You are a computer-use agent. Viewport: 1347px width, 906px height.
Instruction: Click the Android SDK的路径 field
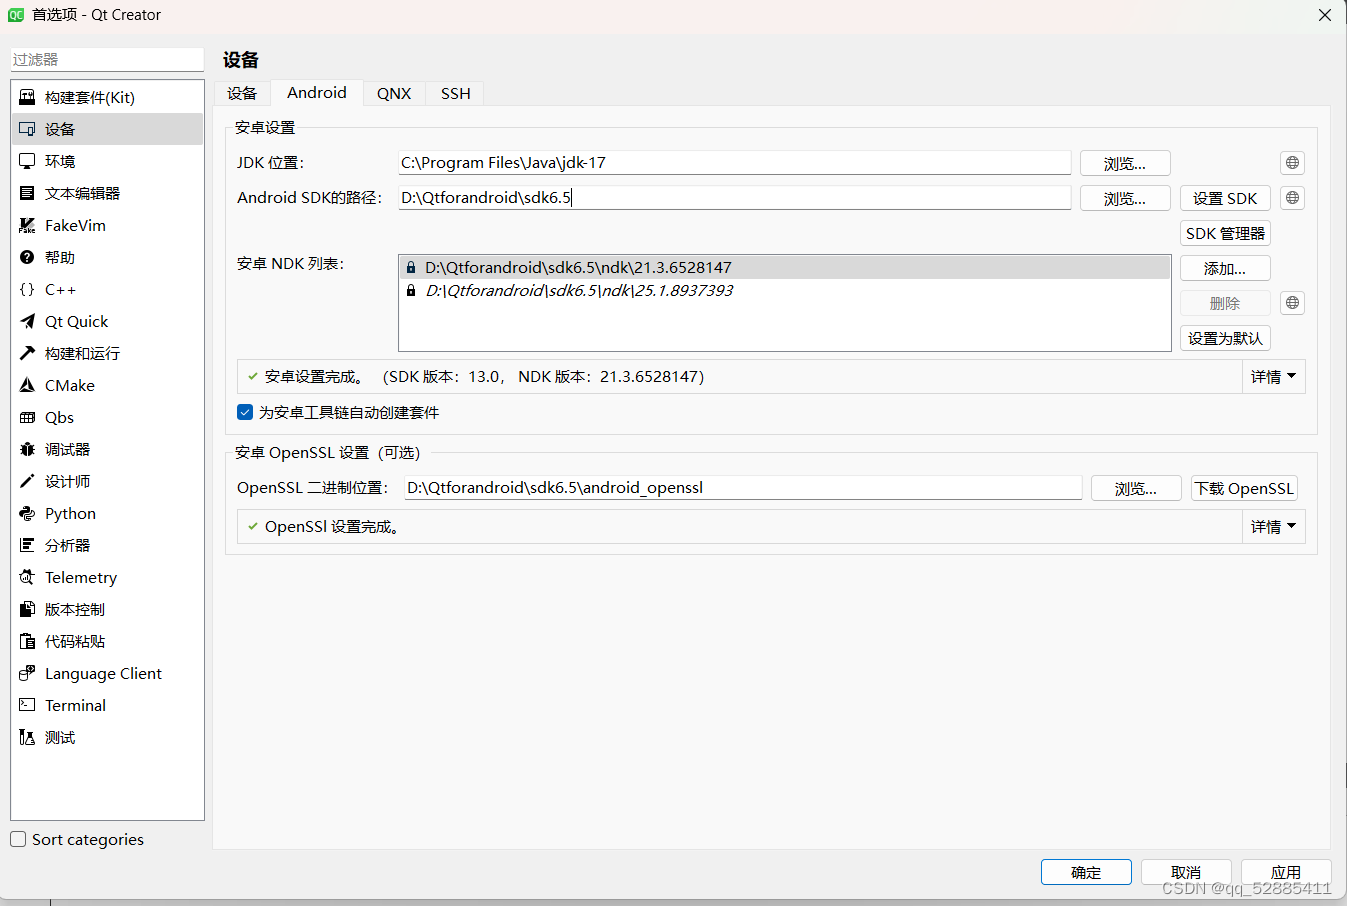(x=734, y=198)
